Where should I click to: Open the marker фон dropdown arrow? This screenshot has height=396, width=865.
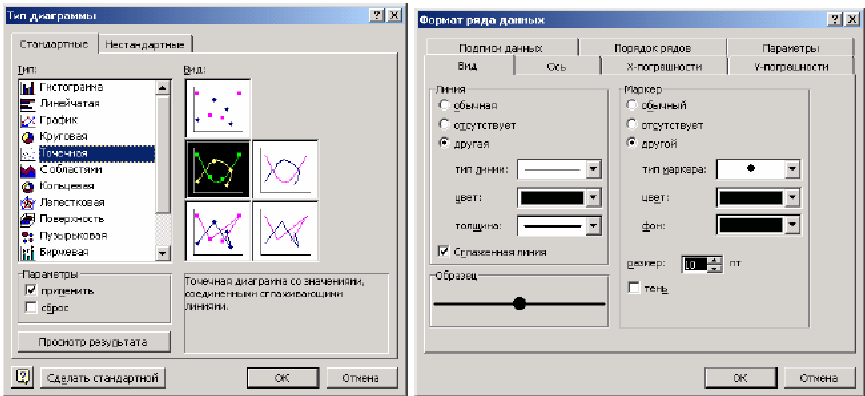pyautogui.click(x=793, y=224)
